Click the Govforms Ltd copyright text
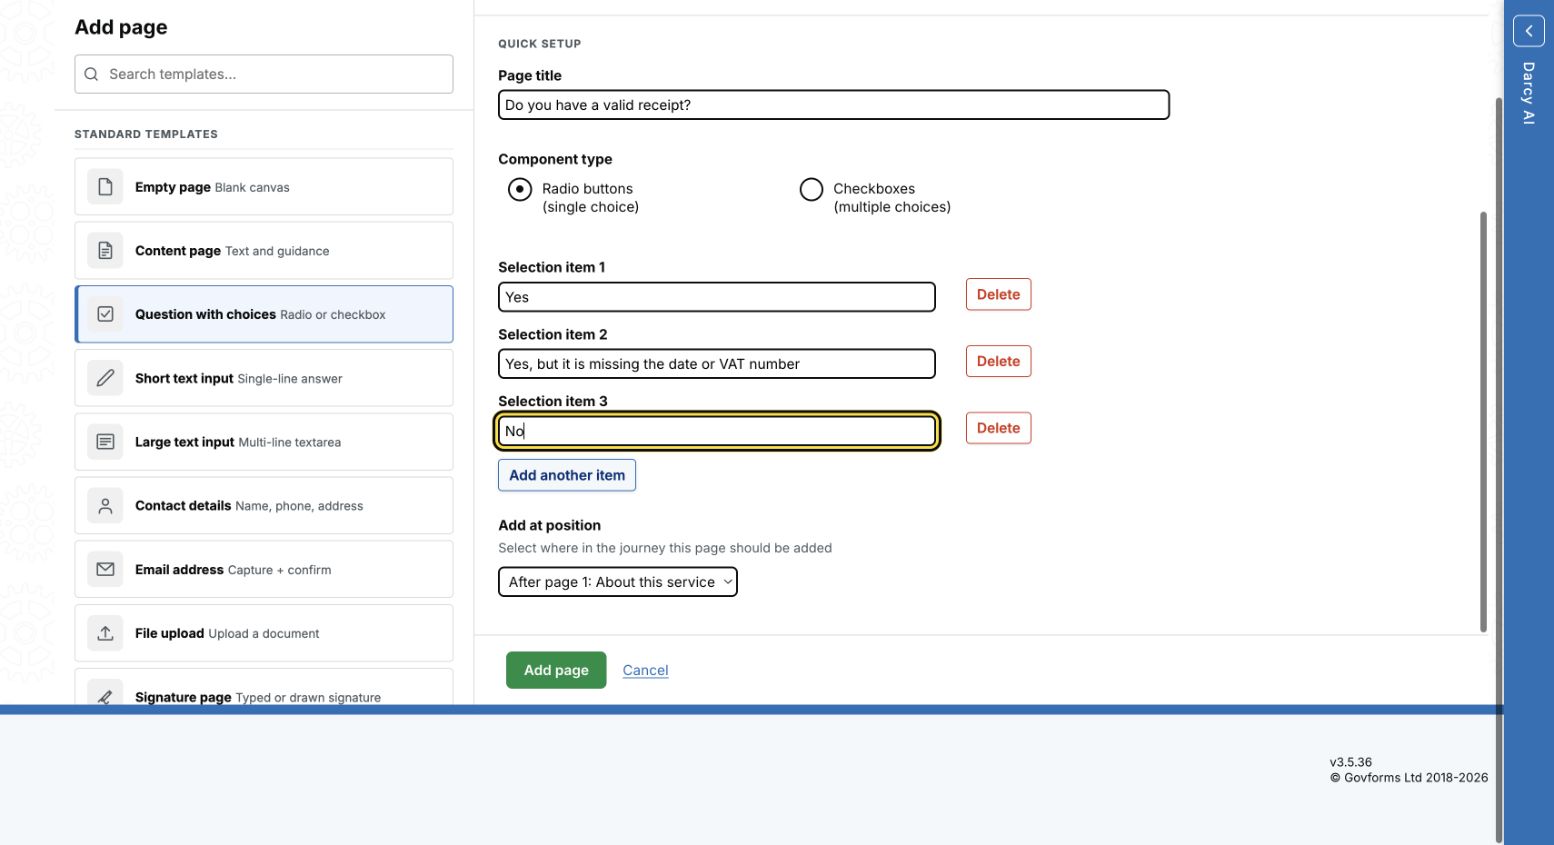 click(x=1409, y=778)
